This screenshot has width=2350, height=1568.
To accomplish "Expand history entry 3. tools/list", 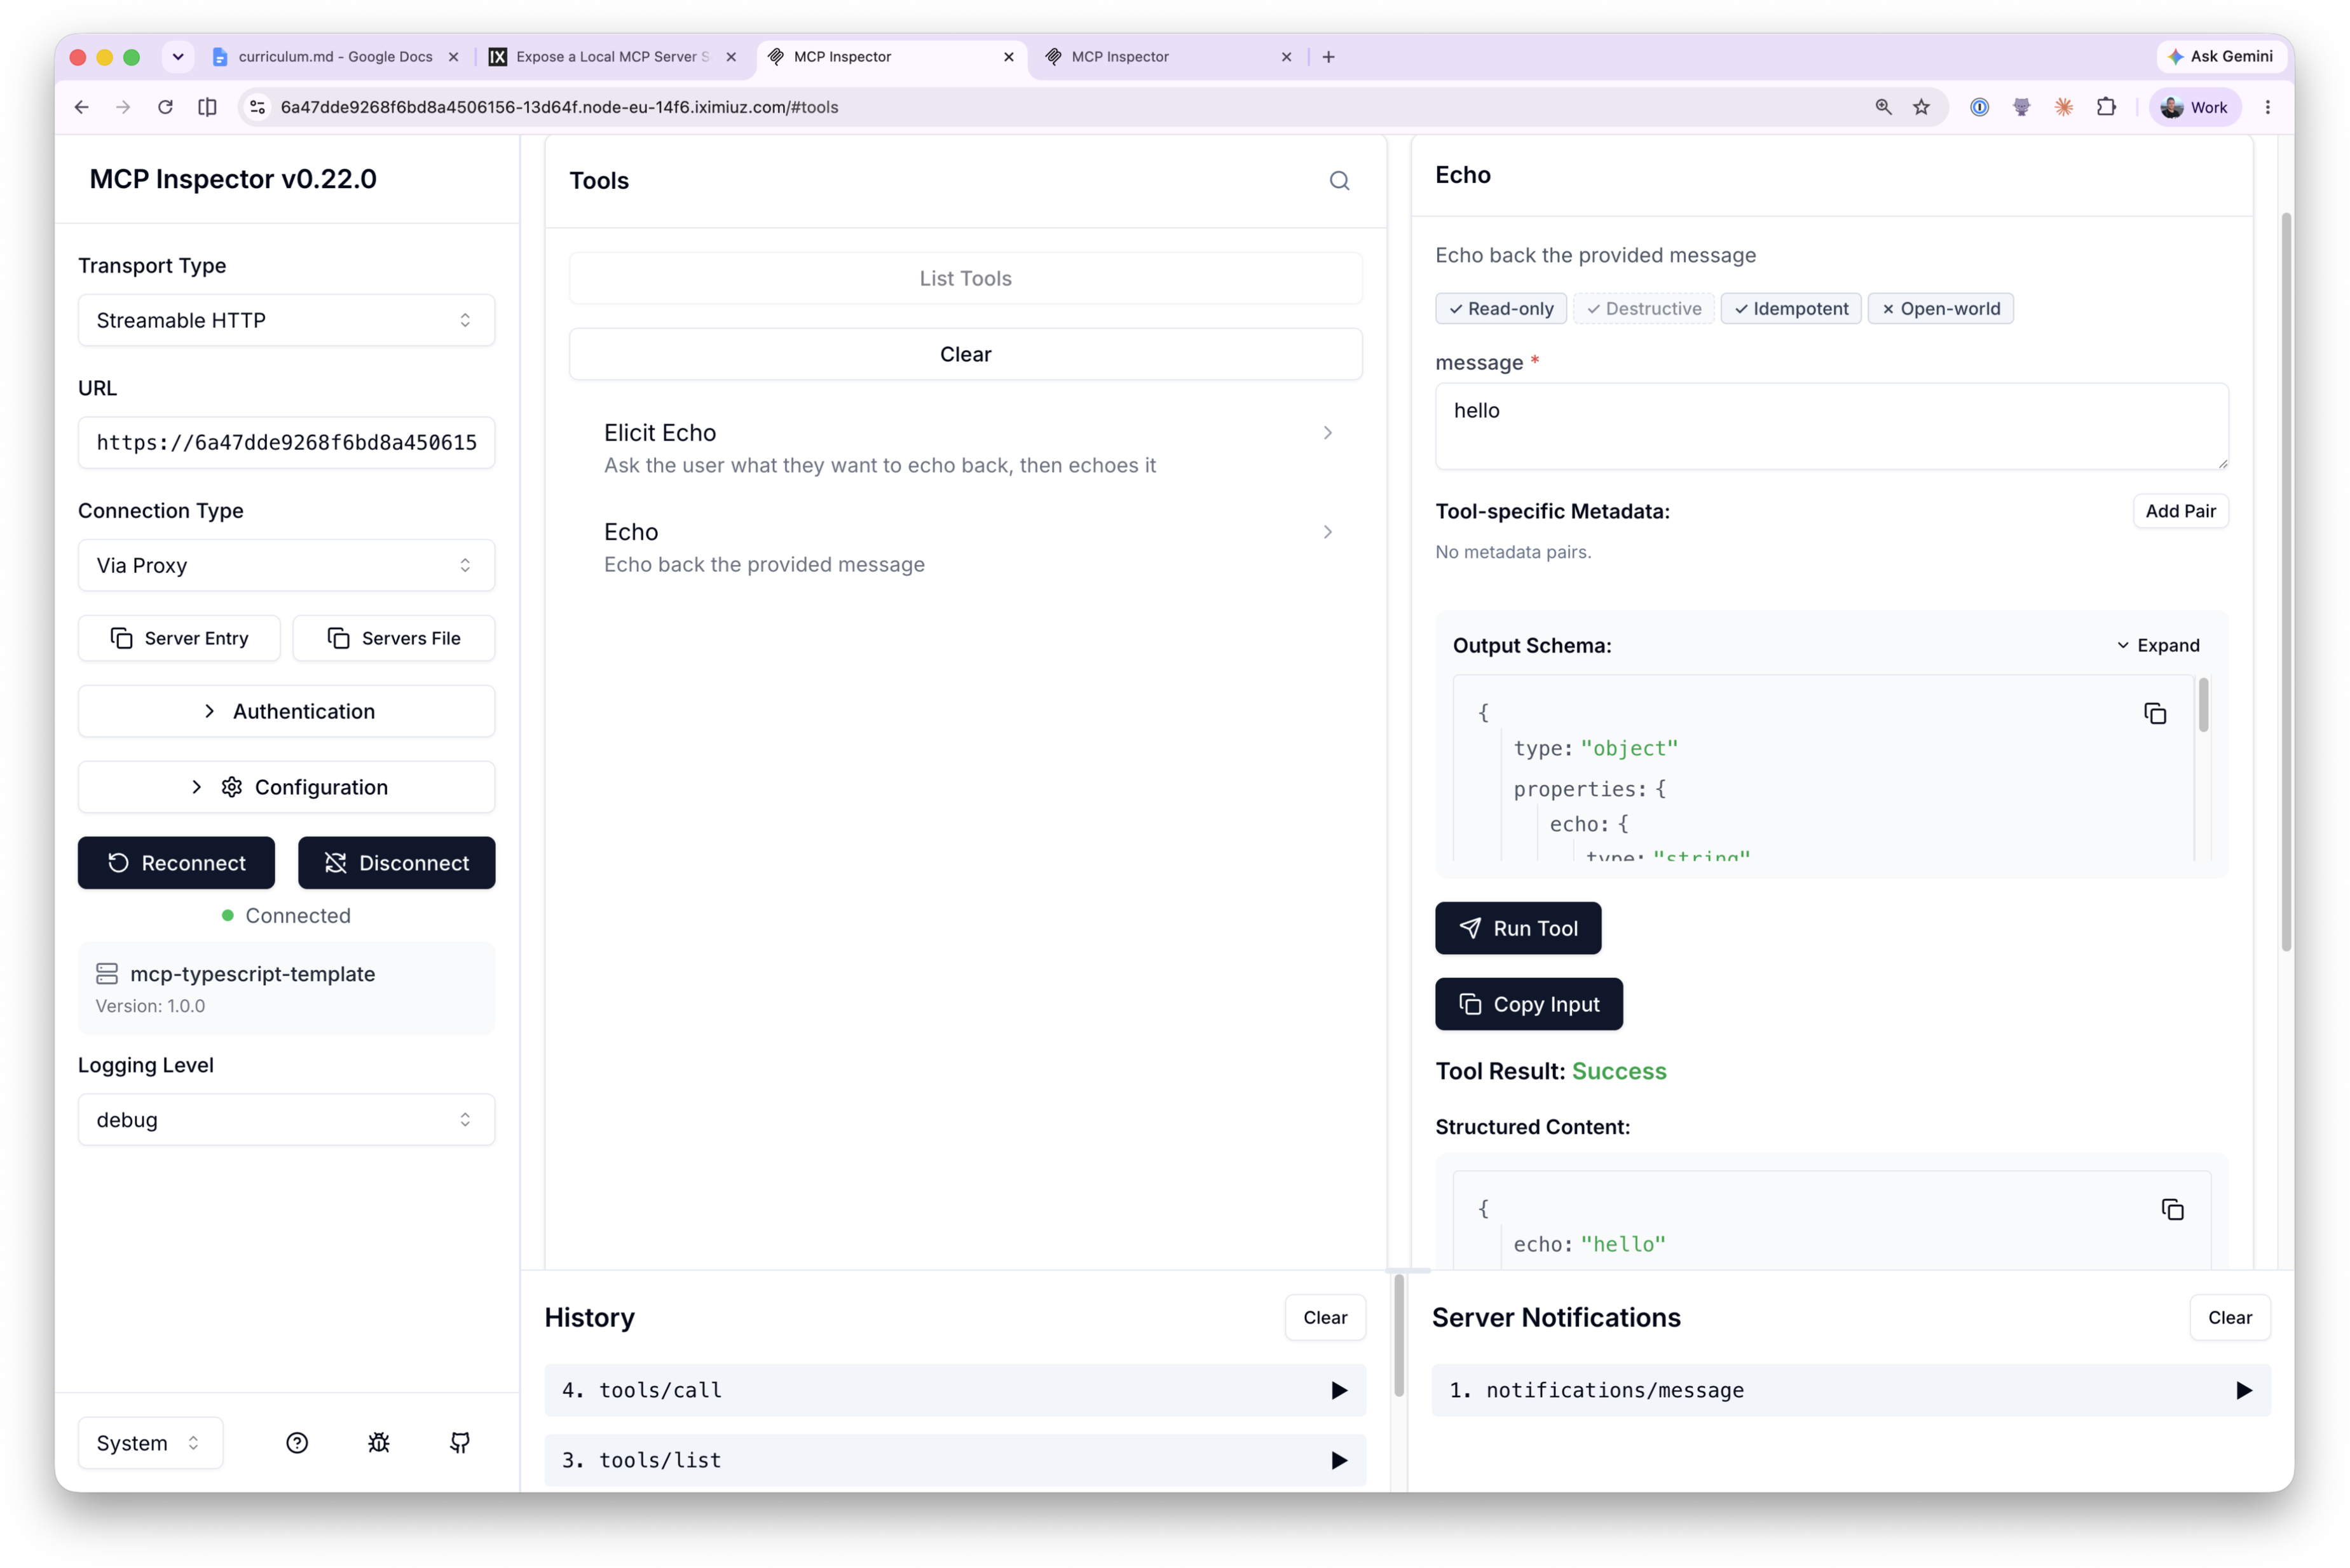I will (954, 1459).
